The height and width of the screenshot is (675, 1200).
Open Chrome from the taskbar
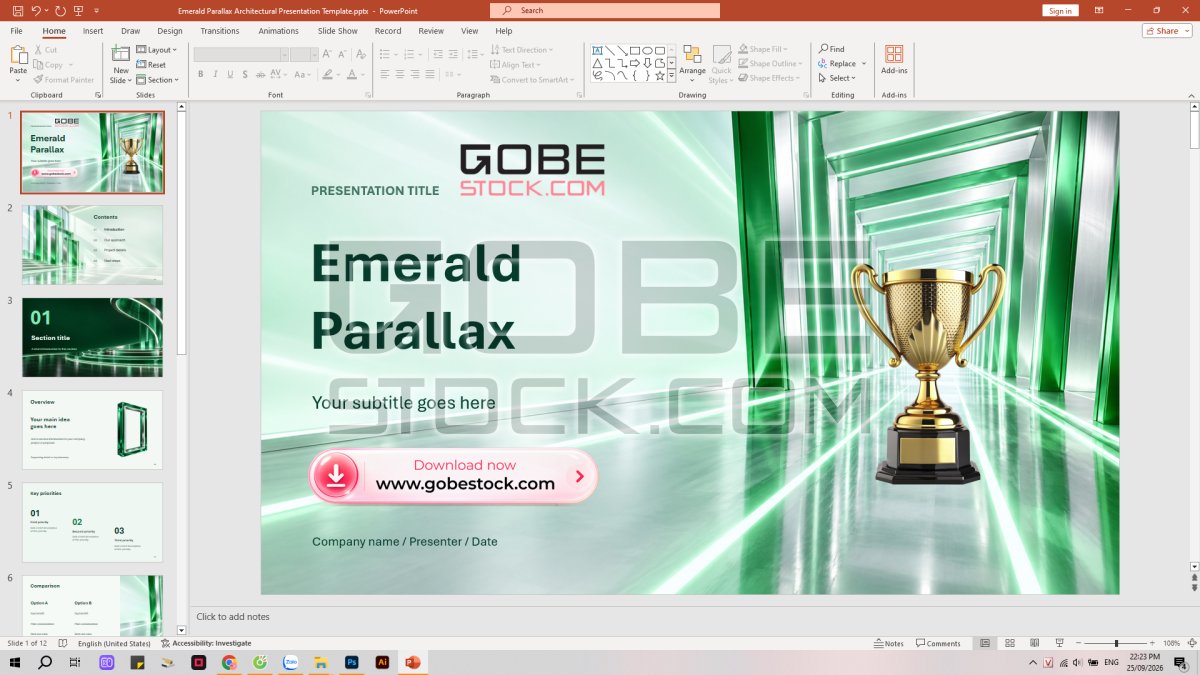pyautogui.click(x=229, y=662)
